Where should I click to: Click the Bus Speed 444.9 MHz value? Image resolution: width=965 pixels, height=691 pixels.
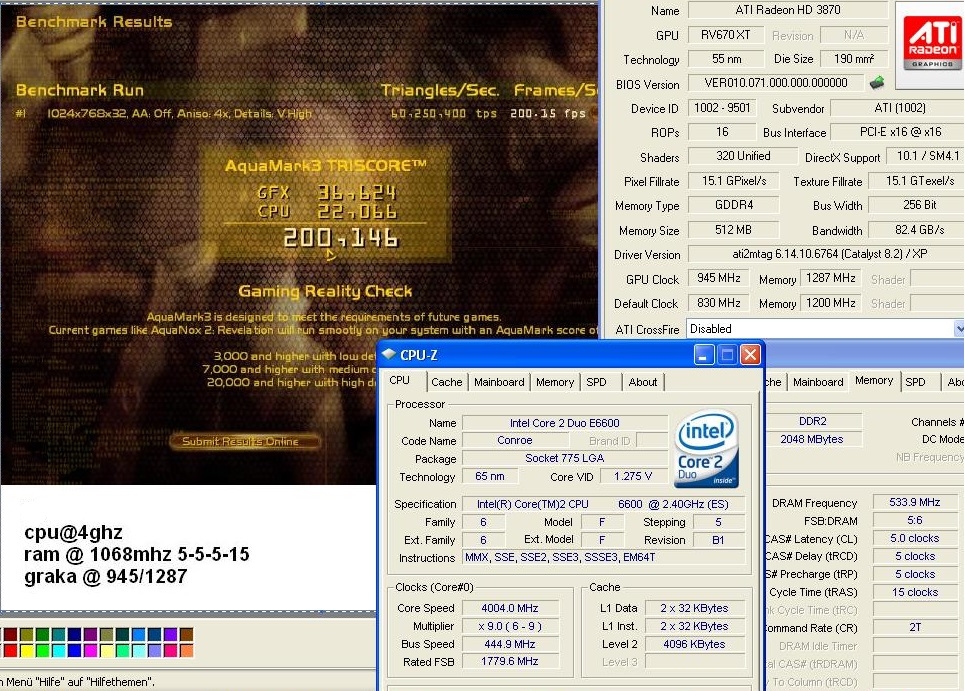[510, 644]
